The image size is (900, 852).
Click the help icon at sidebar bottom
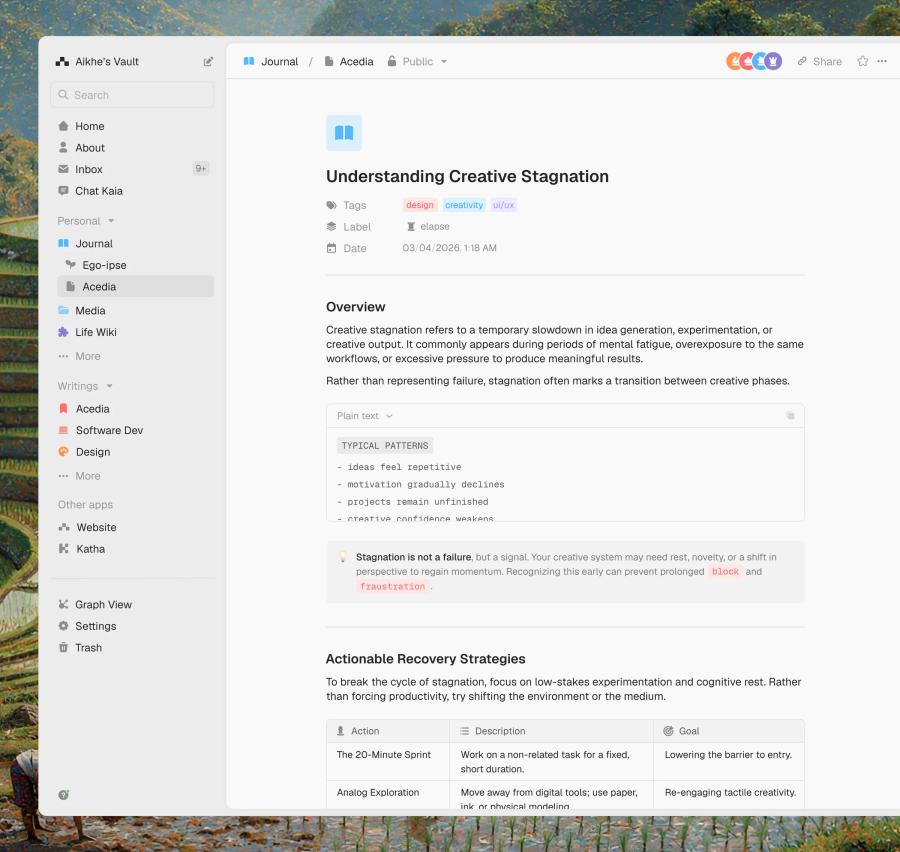[64, 795]
